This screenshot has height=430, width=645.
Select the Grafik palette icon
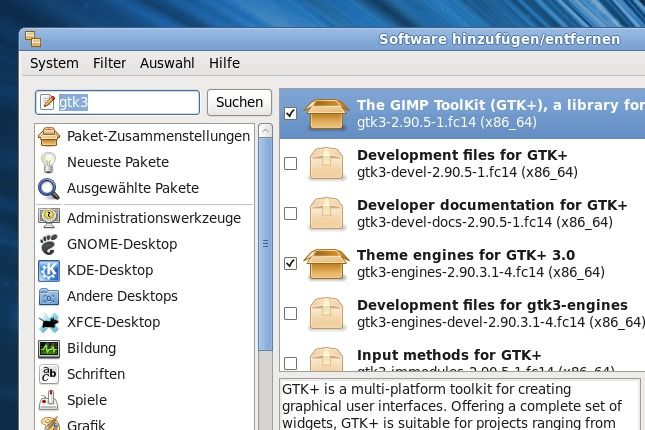coord(49,424)
